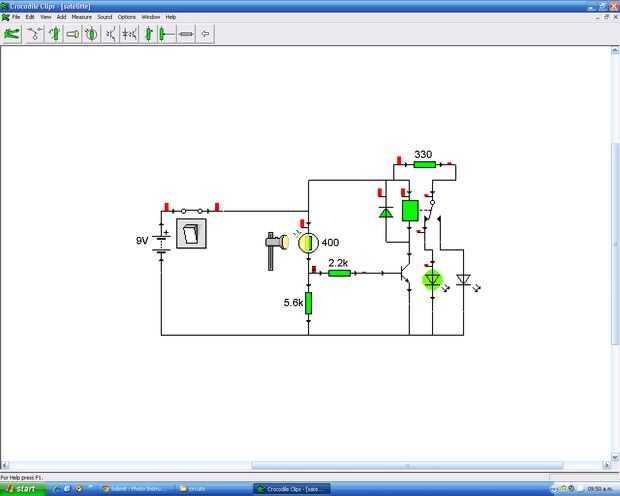Select the crocodile clip tool

point(11,34)
